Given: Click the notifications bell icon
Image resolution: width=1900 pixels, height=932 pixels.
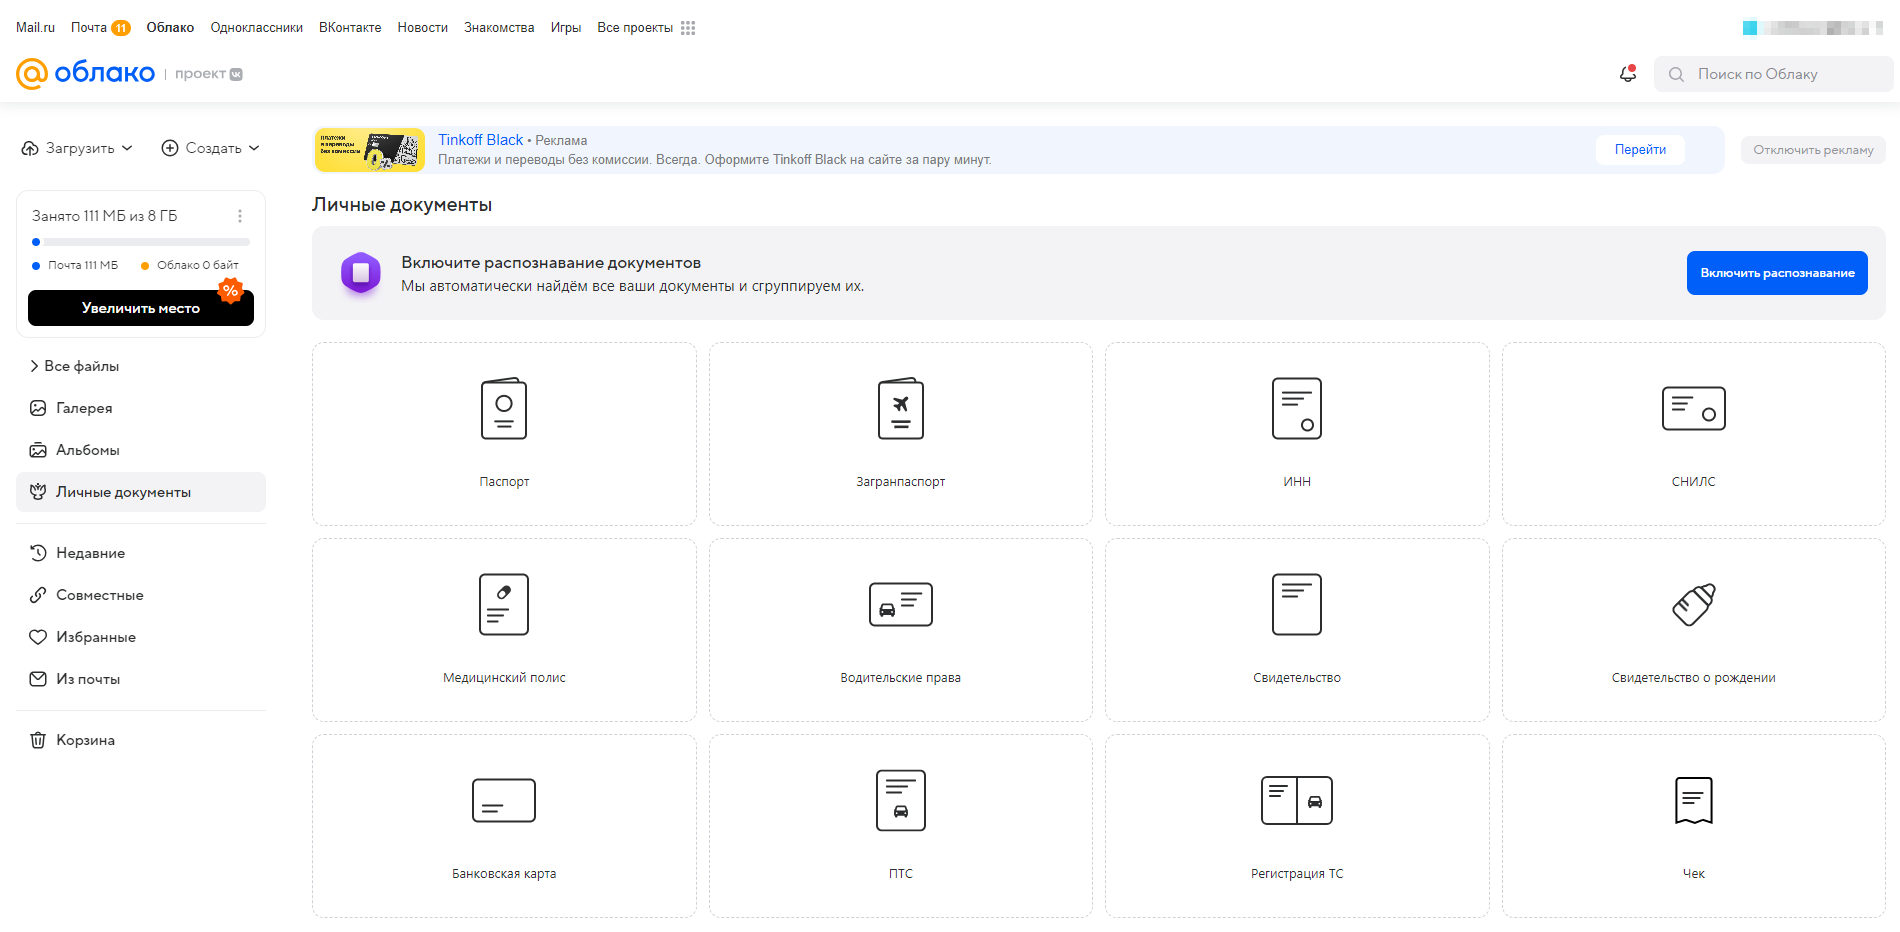Looking at the screenshot, I should (x=1628, y=74).
